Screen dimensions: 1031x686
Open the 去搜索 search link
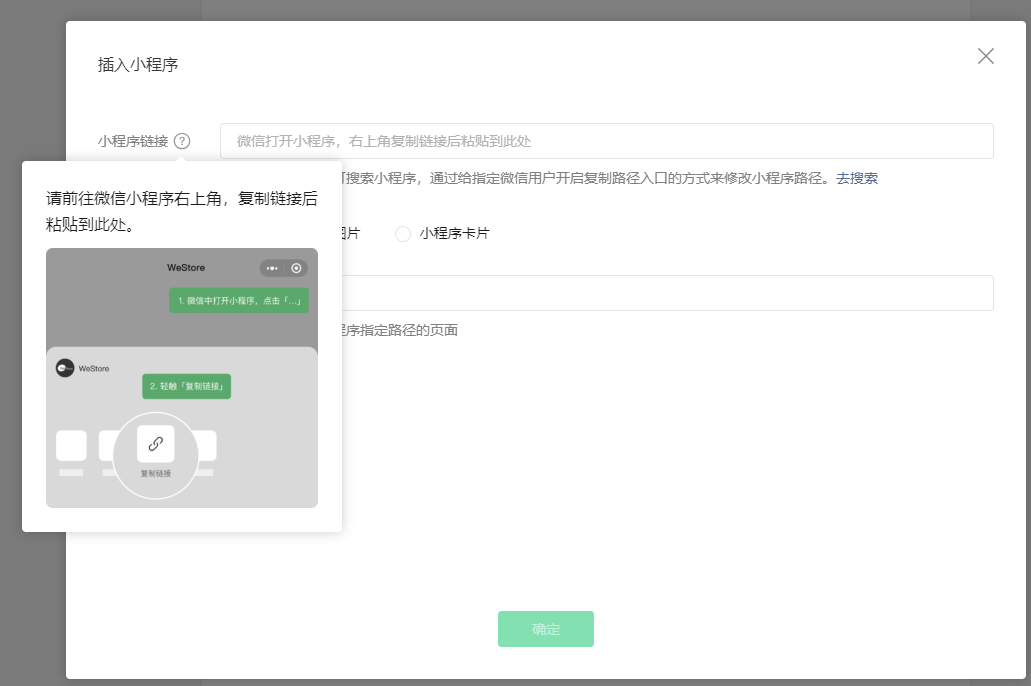point(857,178)
